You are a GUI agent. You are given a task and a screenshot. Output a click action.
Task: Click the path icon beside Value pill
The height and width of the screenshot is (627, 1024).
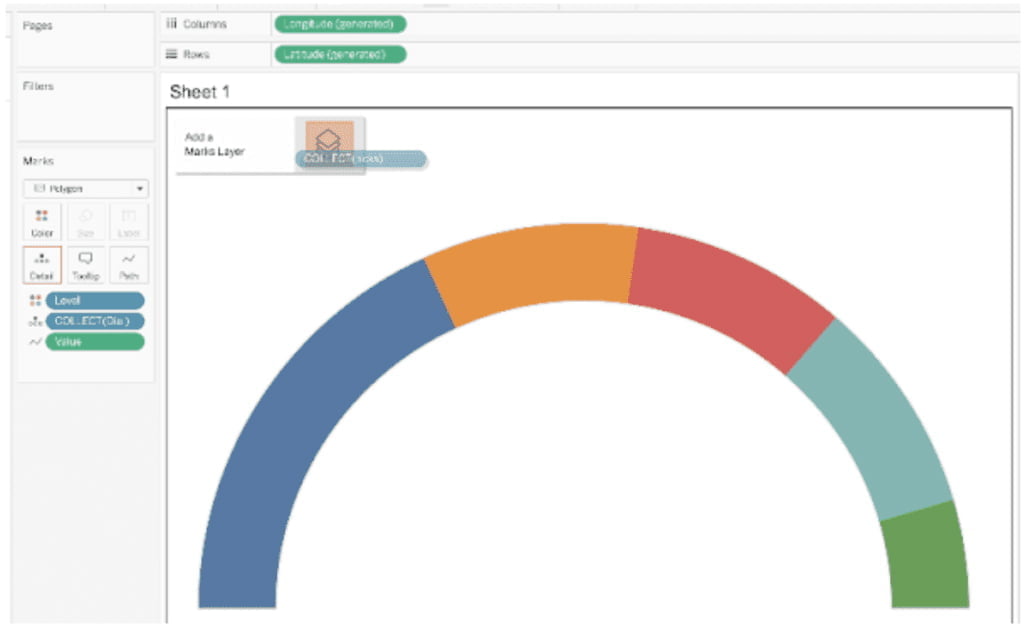[36, 342]
